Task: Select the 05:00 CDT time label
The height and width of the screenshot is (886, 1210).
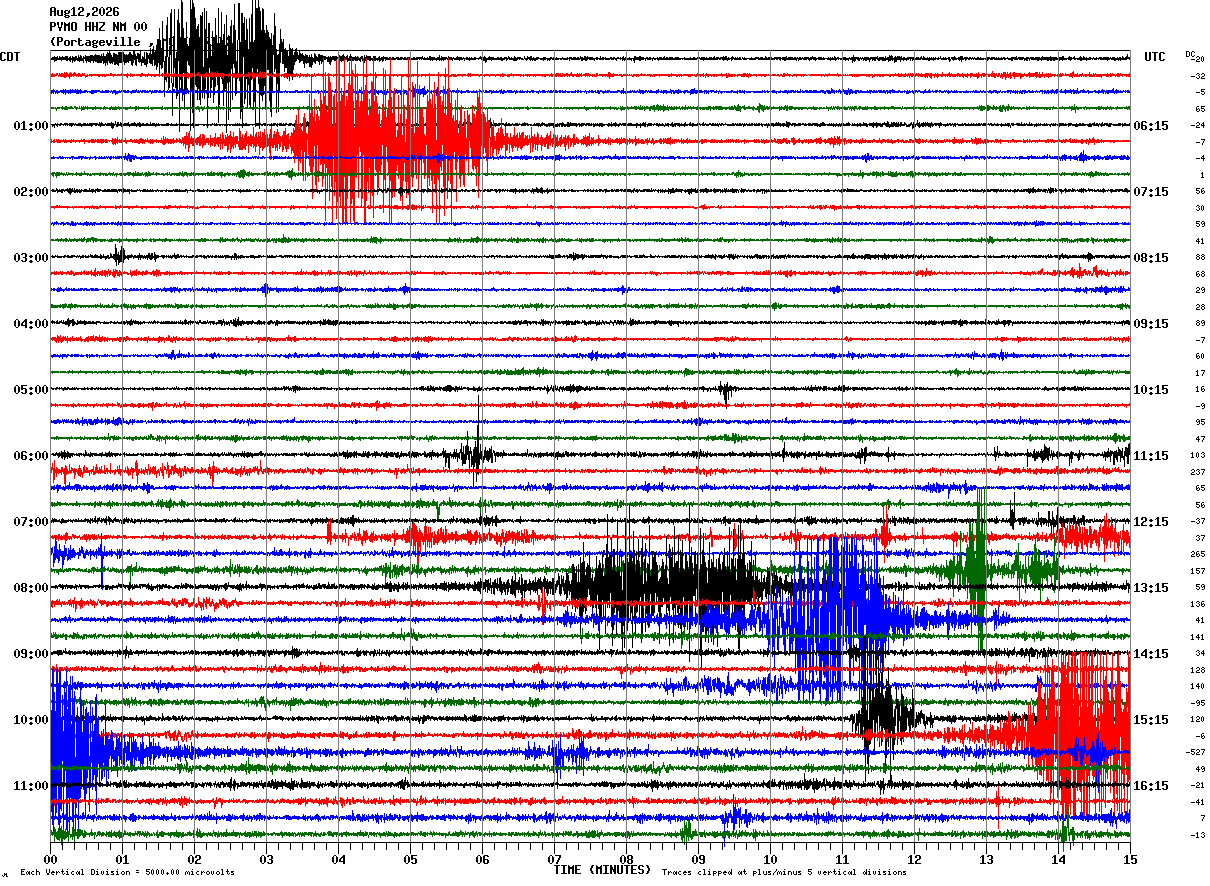Action: click(x=31, y=390)
